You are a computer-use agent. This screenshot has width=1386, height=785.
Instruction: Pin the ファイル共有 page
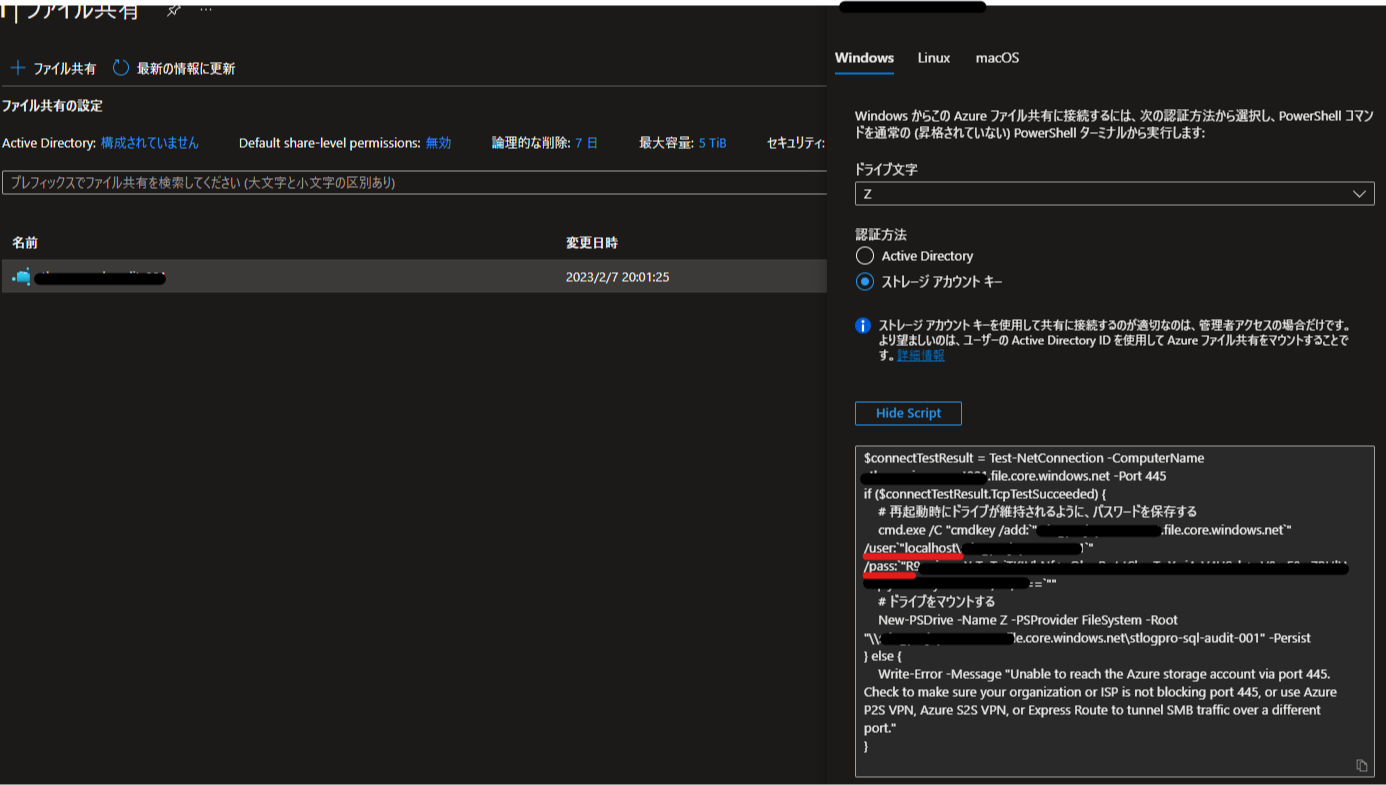[172, 11]
